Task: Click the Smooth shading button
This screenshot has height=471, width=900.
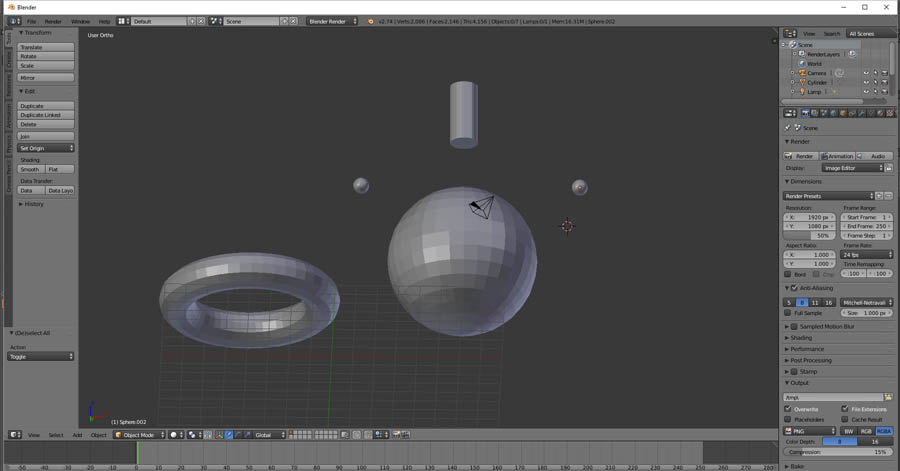Action: pos(31,169)
